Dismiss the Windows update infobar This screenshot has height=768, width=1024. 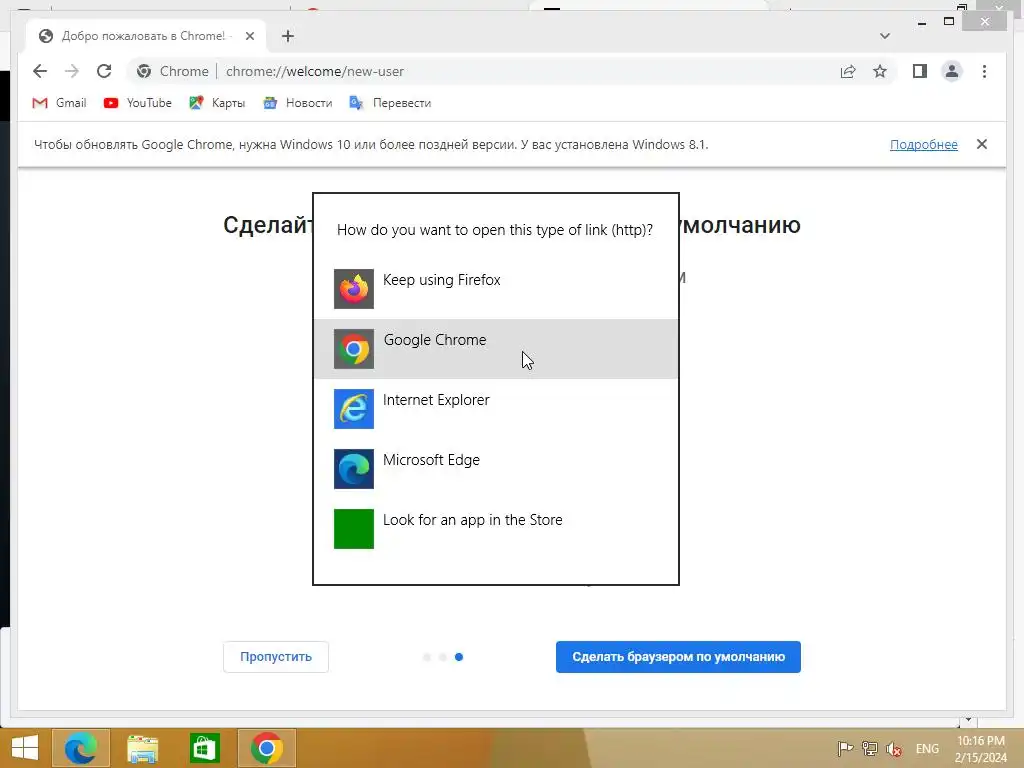pos(982,144)
